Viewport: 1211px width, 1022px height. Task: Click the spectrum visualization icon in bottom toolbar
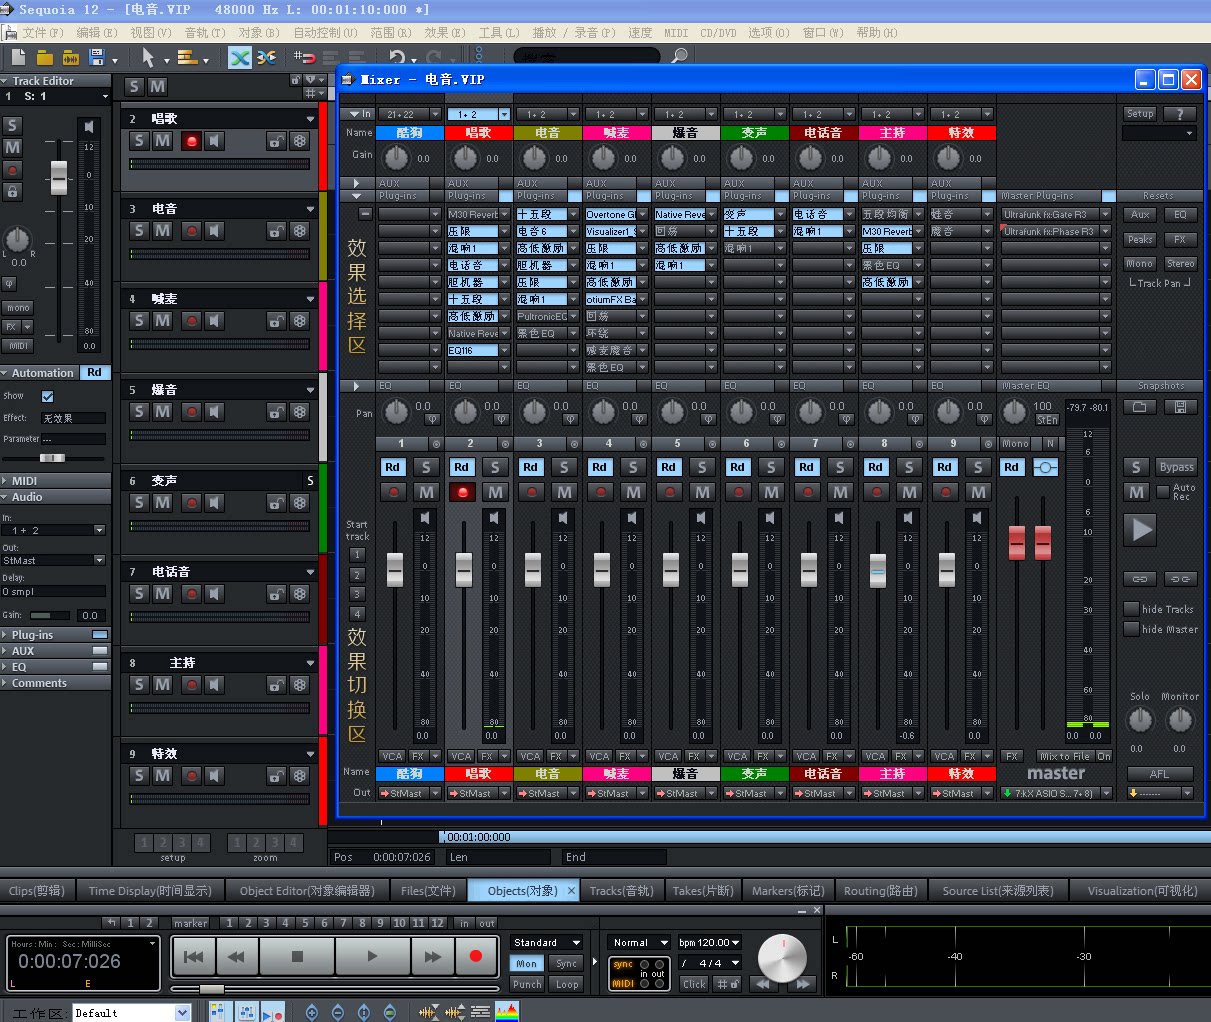[507, 1012]
